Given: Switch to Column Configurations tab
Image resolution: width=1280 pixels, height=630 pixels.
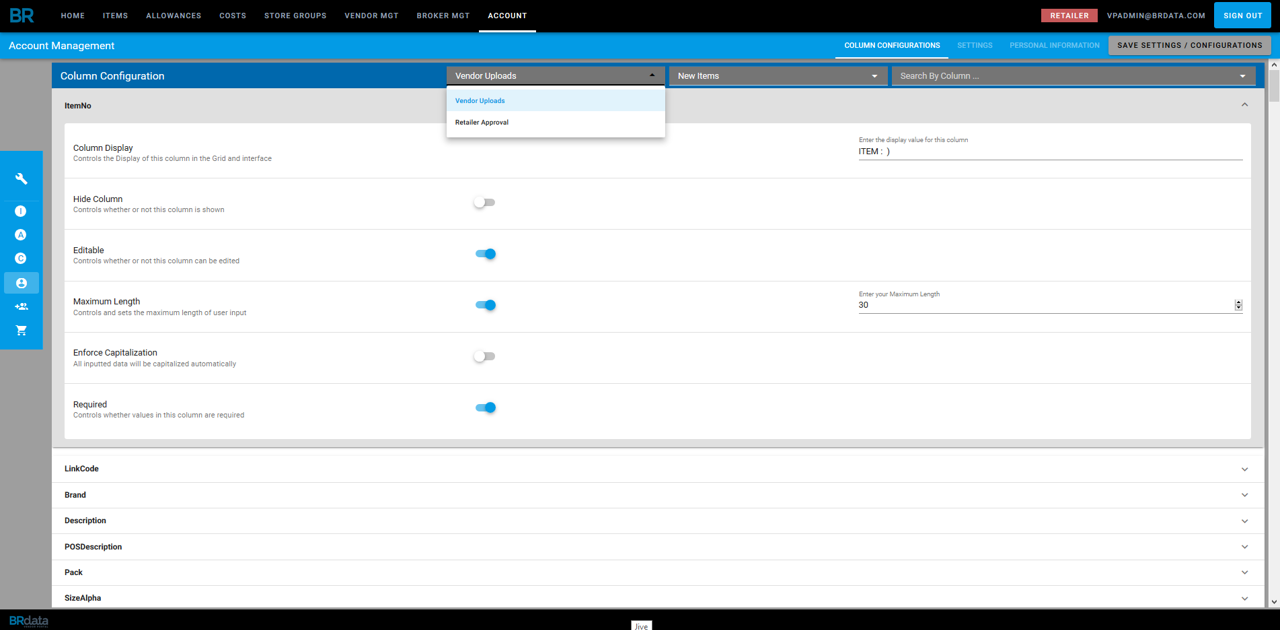Looking at the screenshot, I should (892, 45).
